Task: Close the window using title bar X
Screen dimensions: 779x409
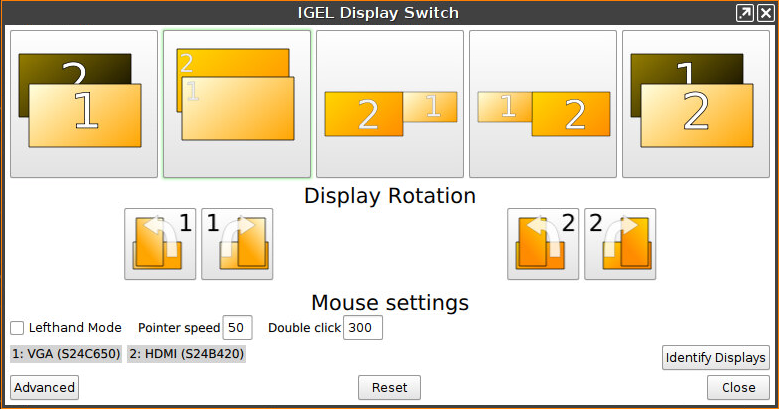Action: click(x=764, y=13)
